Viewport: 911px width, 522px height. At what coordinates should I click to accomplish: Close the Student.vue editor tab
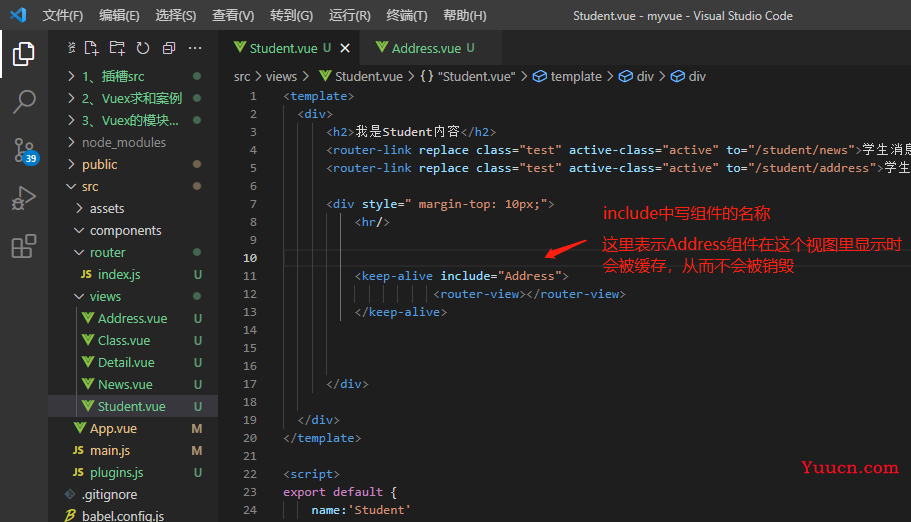pos(345,48)
